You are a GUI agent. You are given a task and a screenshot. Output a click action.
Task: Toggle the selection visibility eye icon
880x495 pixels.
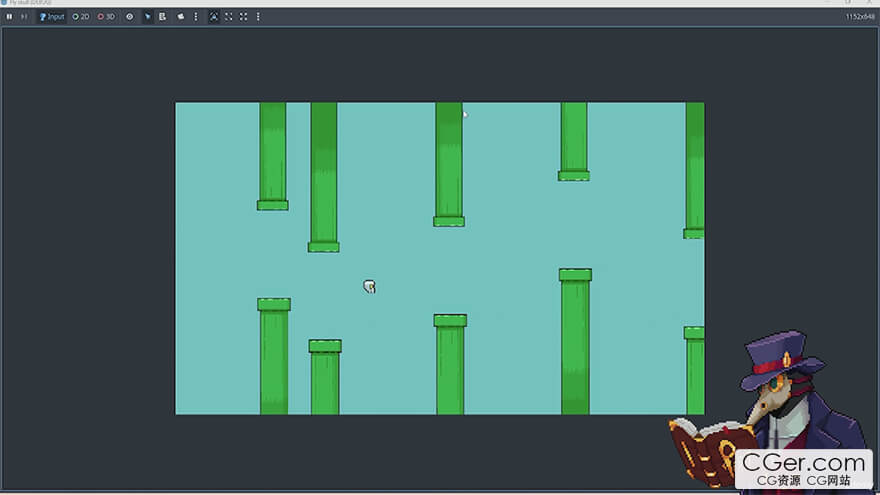point(130,17)
